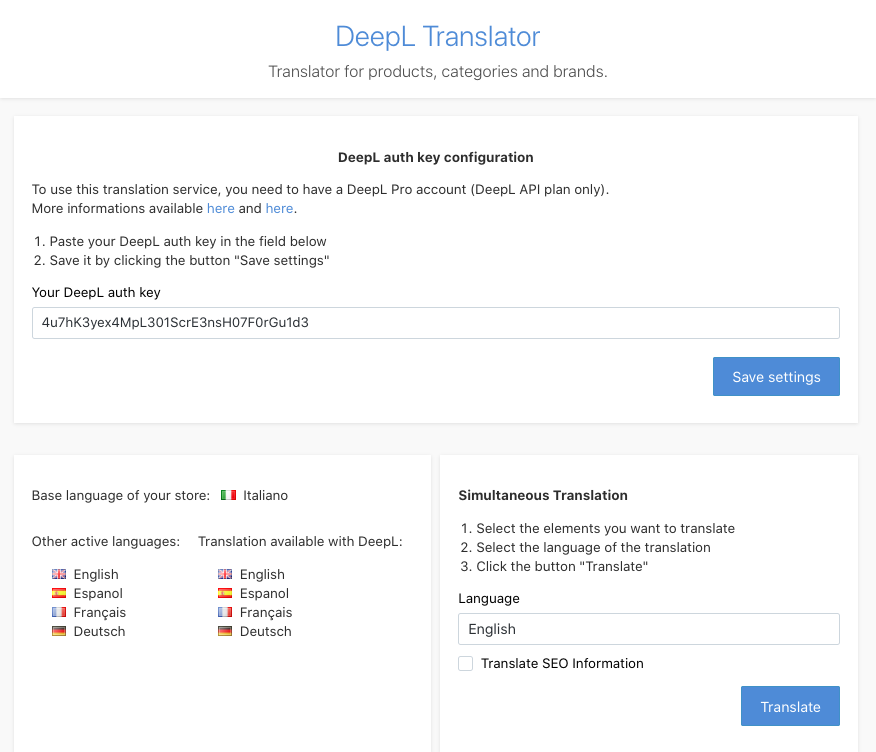Viewport: 876px width, 752px height.
Task: Click the Espanol text under Other active languages
Action: (98, 593)
